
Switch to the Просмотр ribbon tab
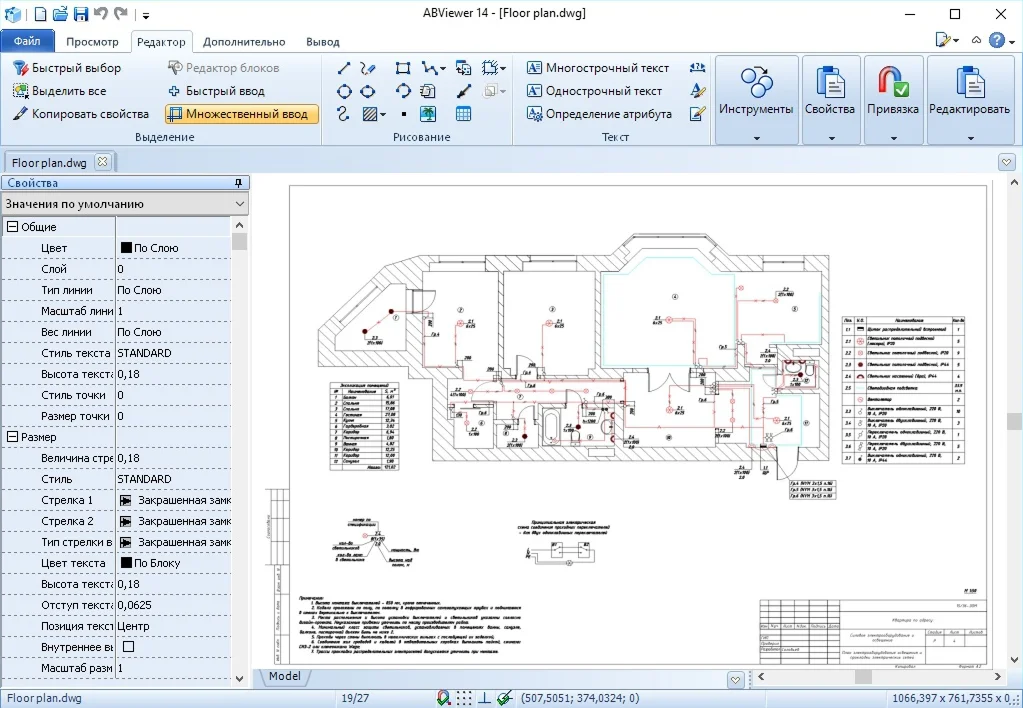92,42
